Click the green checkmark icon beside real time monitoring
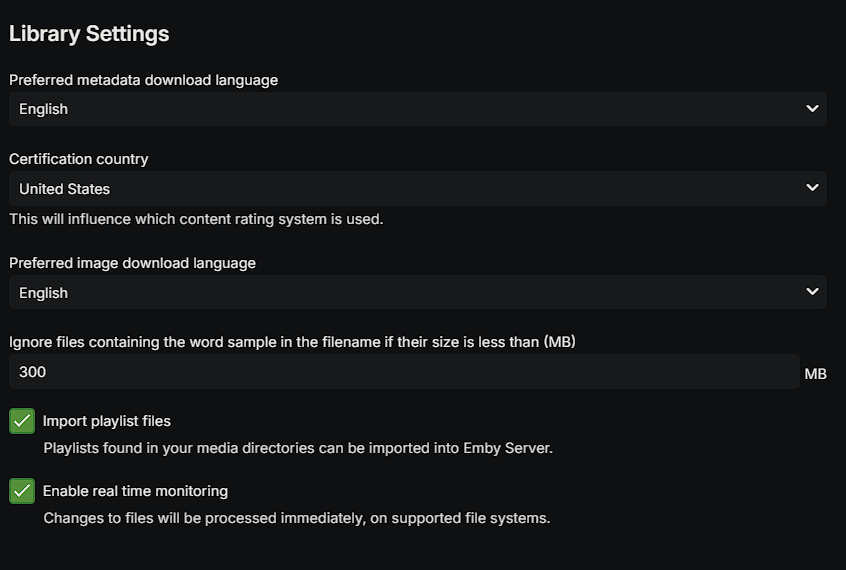This screenshot has width=846, height=570. coord(22,491)
